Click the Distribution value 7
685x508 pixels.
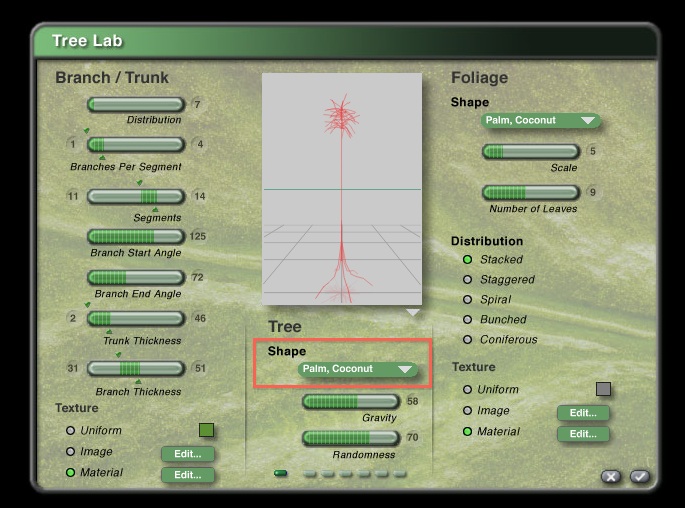pyautogui.click(x=197, y=104)
